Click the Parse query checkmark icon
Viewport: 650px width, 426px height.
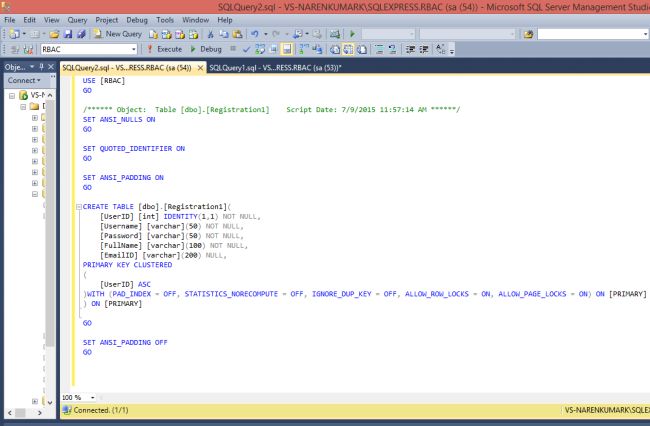point(246,48)
